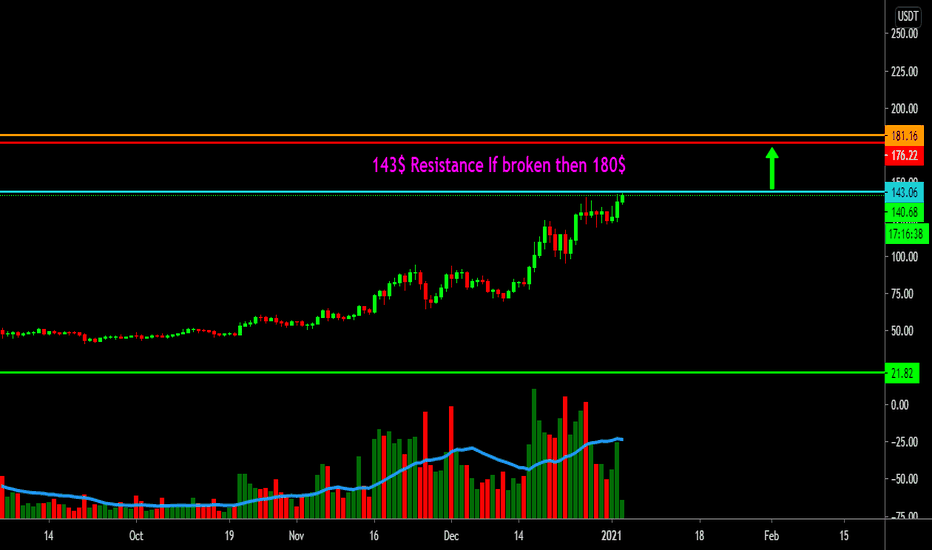Click the Dec date label on time axis
The image size is (932, 550).
point(451,536)
